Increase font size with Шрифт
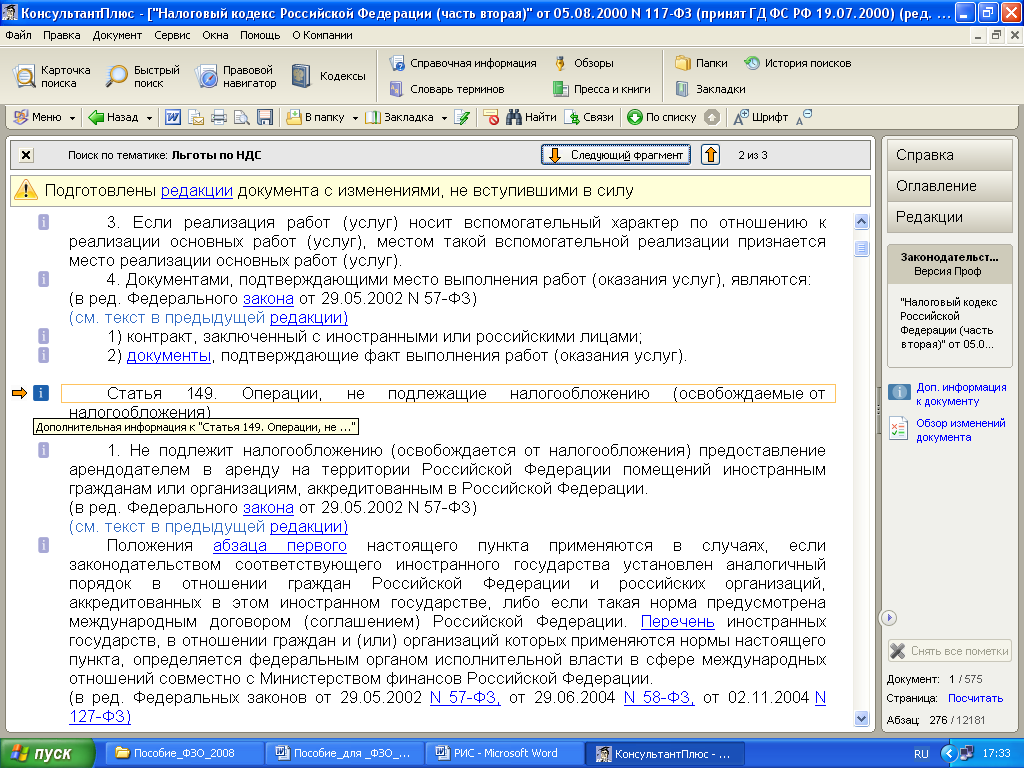Image resolution: width=1024 pixels, height=768 pixels. 760,118
